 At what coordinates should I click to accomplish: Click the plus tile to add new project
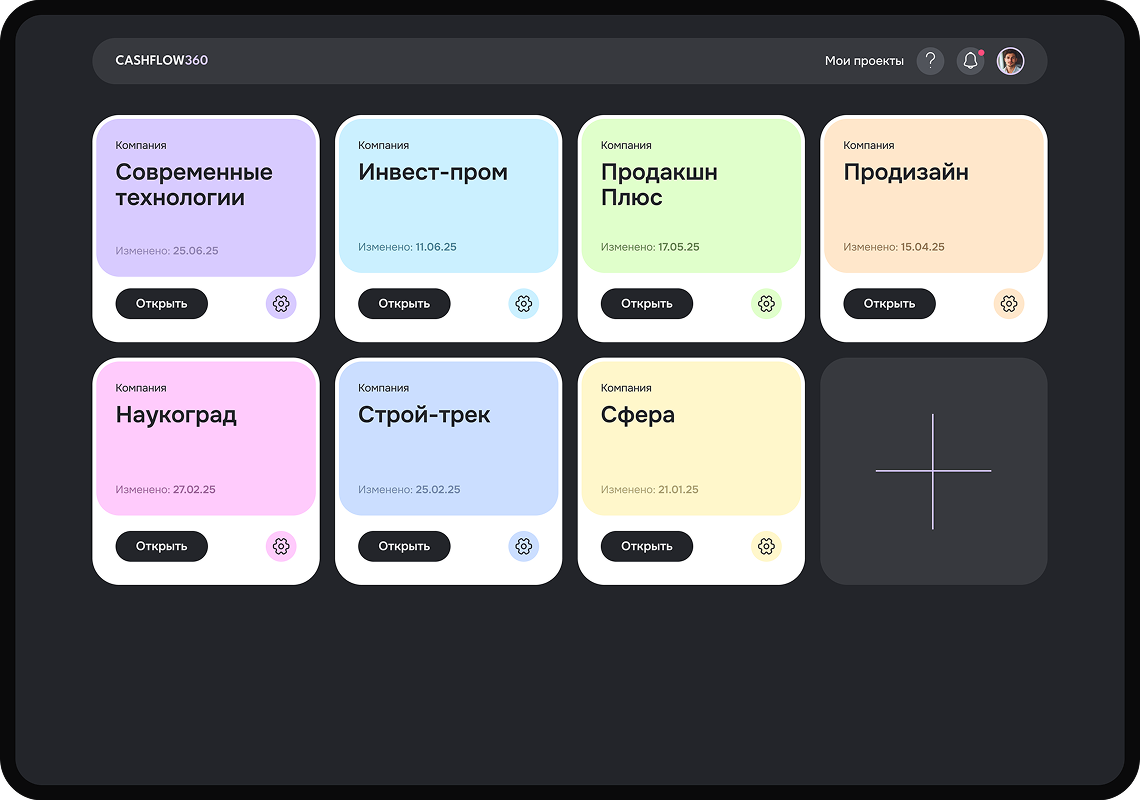(933, 469)
